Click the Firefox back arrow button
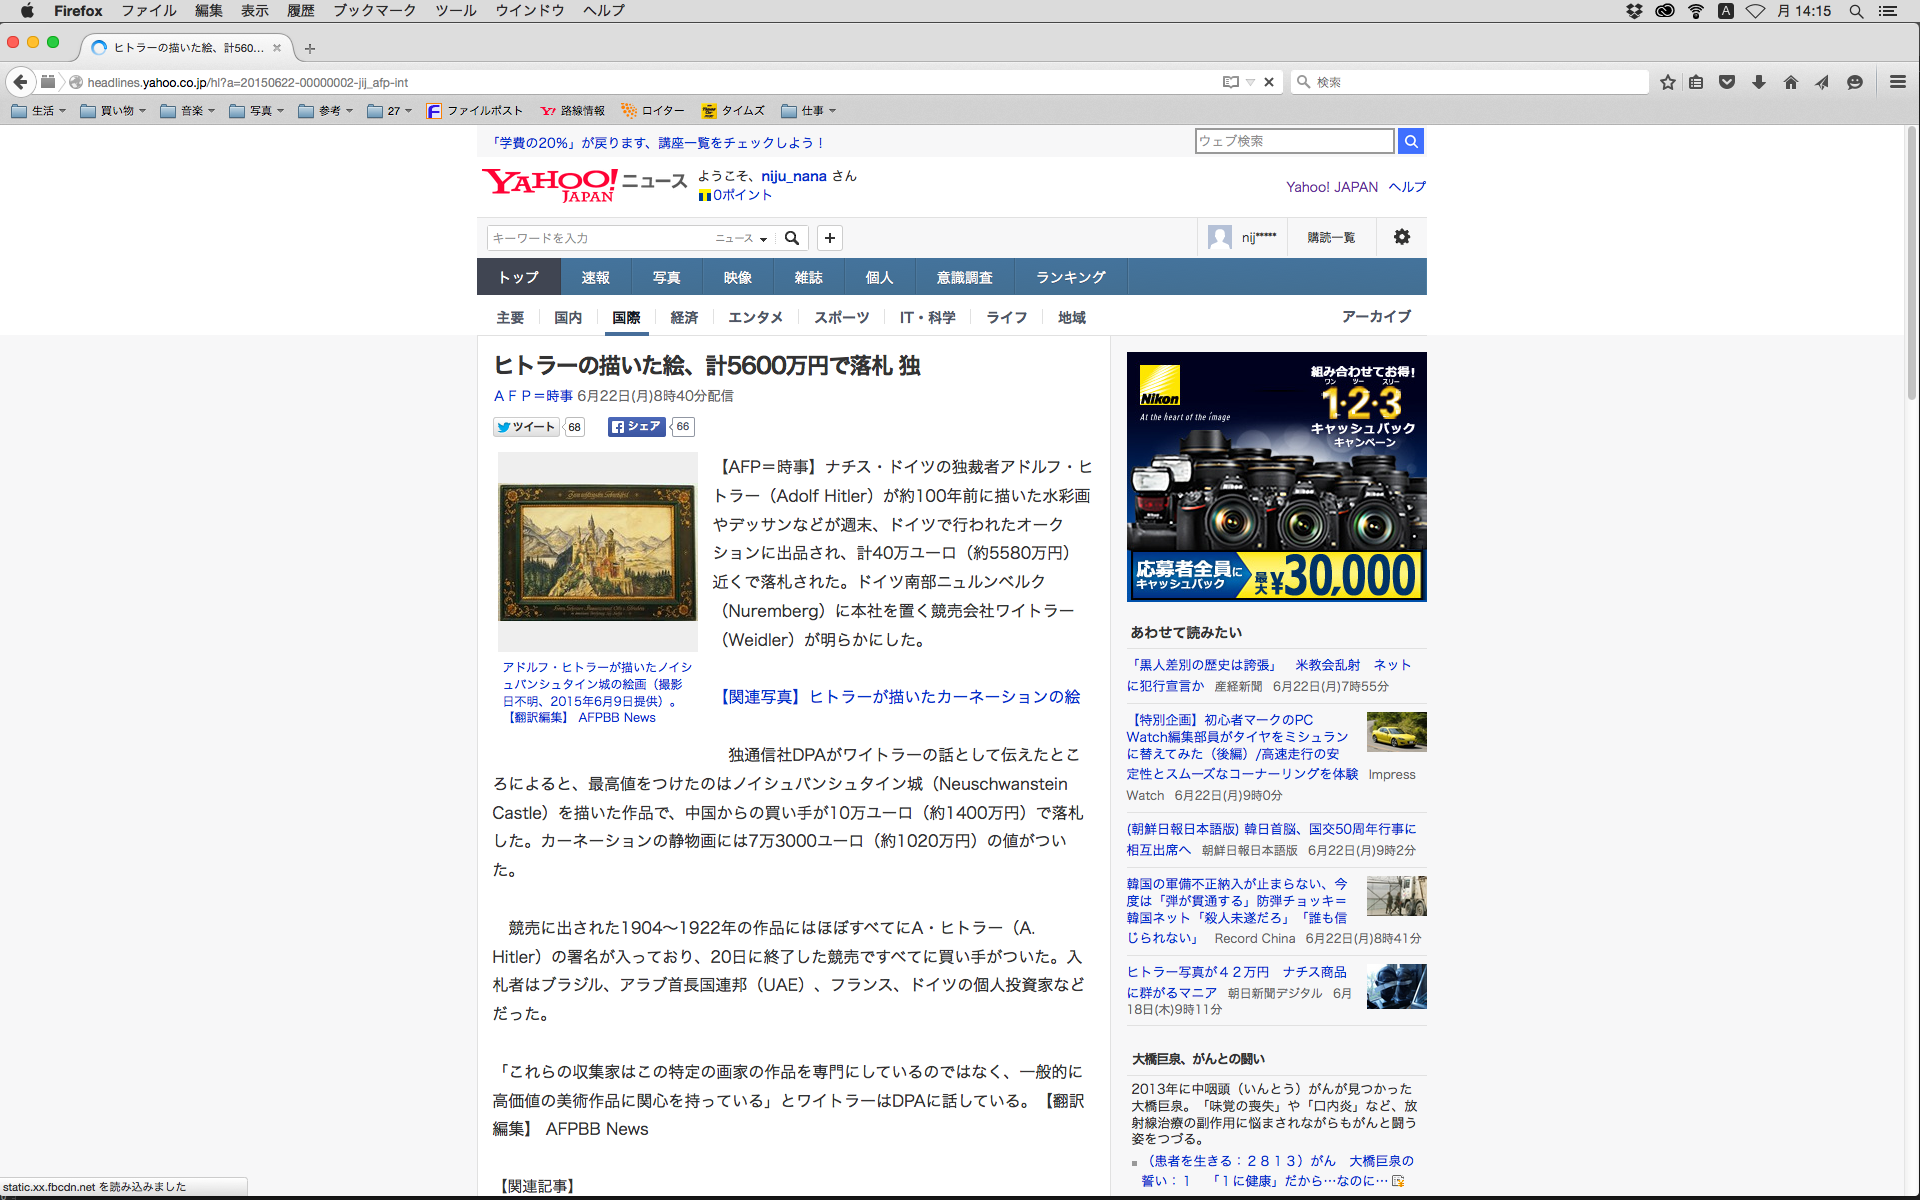This screenshot has width=1920, height=1200. pyautogui.click(x=20, y=82)
